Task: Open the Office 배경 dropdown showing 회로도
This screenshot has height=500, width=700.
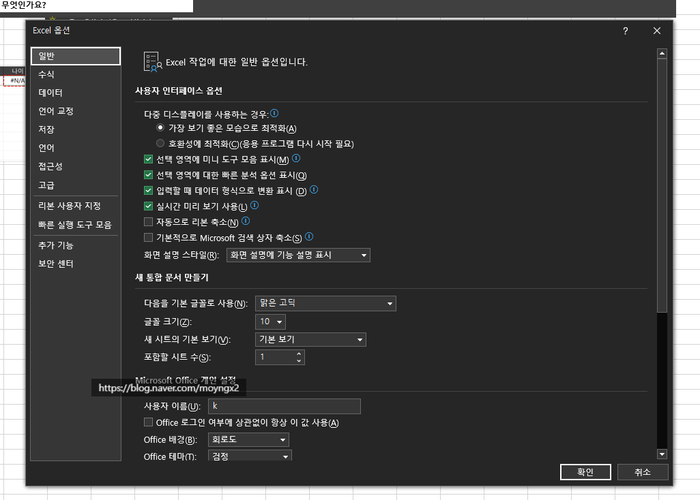Action: coord(248,440)
